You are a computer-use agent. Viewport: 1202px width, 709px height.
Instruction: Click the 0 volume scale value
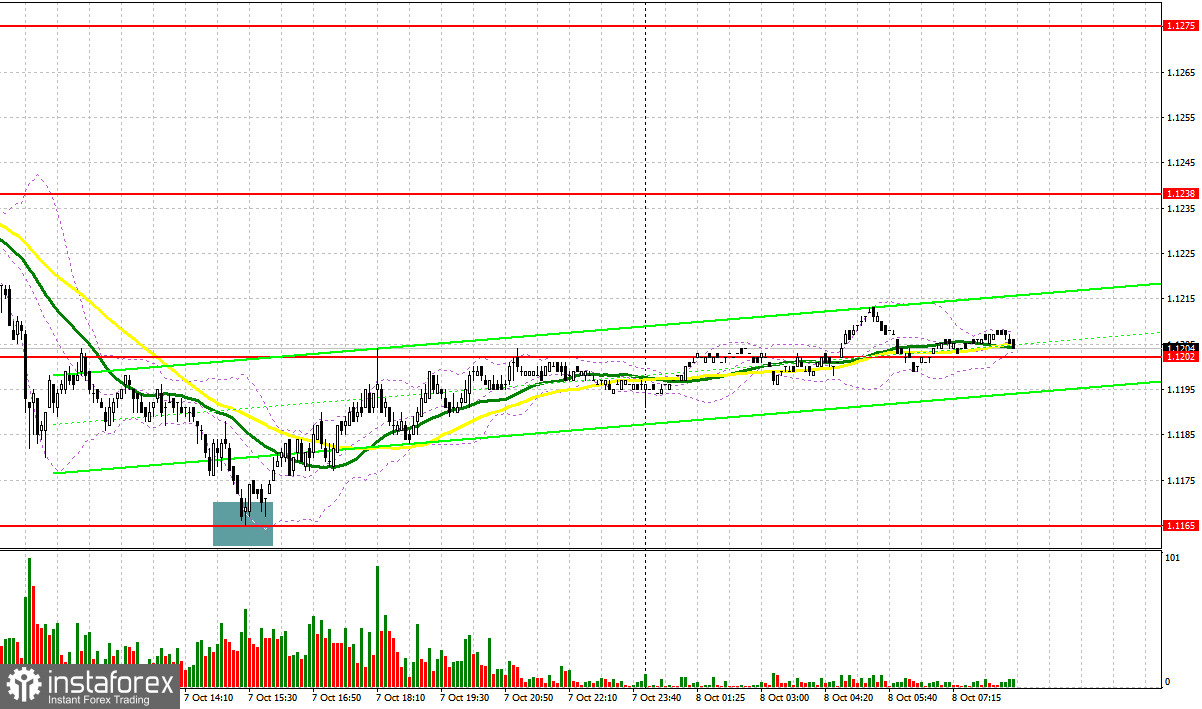tap(1168, 682)
